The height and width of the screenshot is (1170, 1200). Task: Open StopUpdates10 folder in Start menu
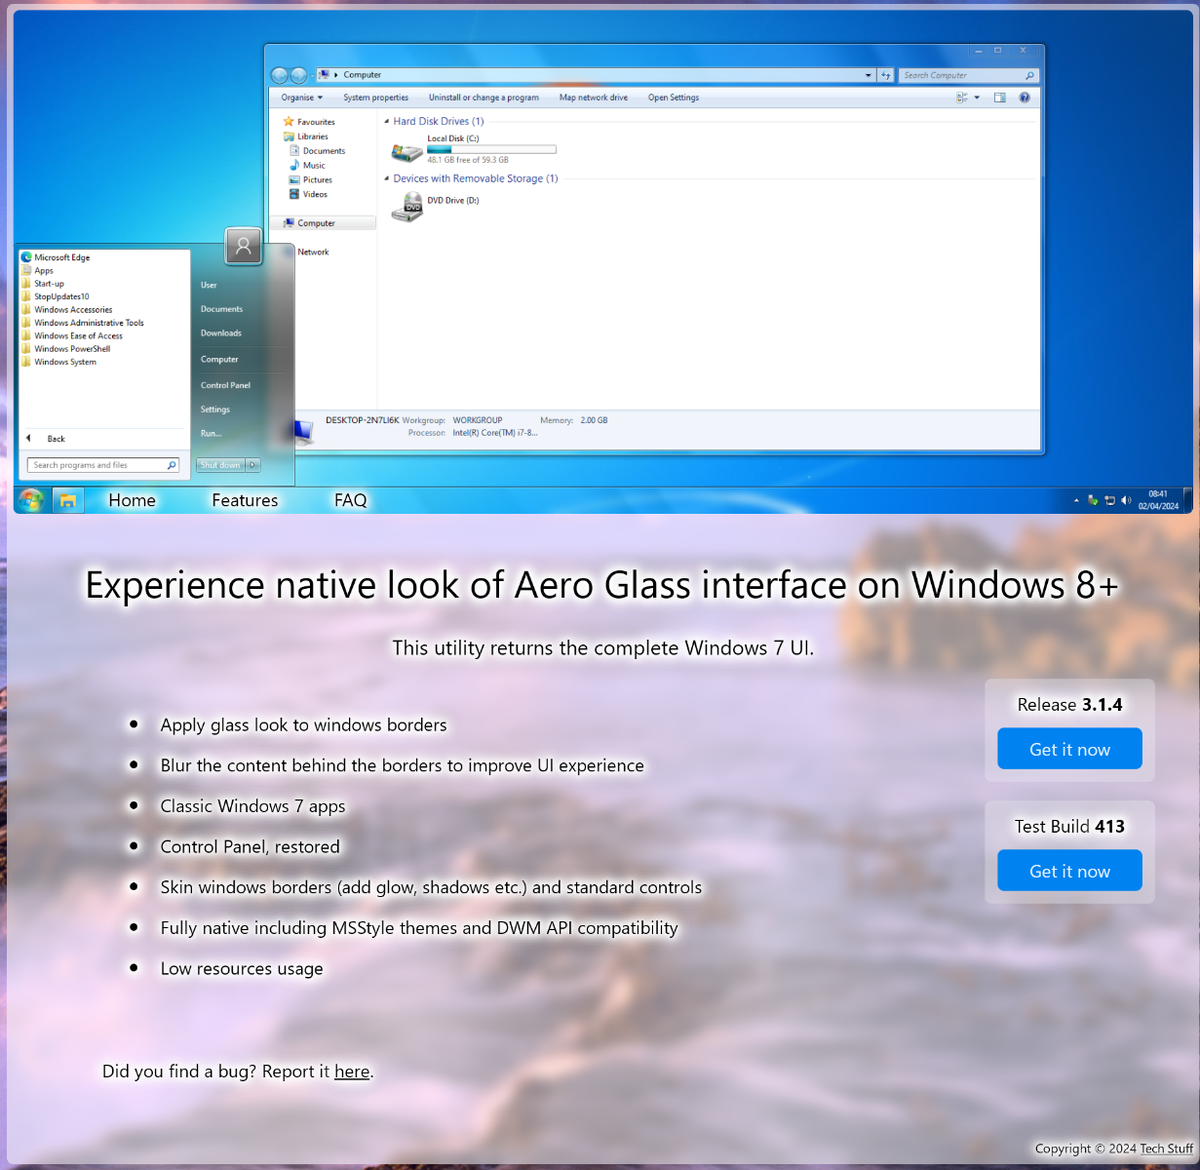55,296
